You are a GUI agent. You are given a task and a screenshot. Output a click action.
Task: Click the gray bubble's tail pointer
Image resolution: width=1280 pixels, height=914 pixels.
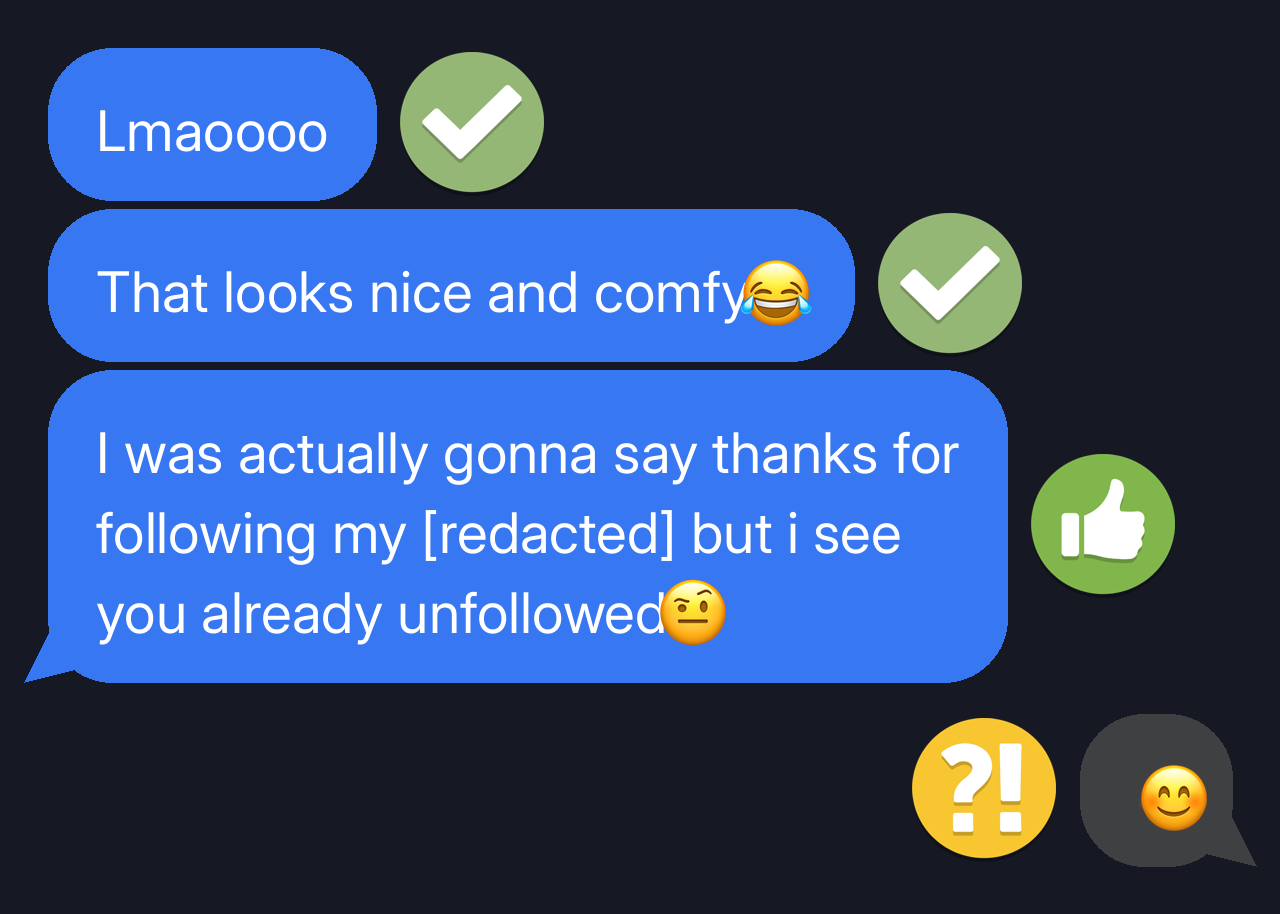click(1232, 845)
